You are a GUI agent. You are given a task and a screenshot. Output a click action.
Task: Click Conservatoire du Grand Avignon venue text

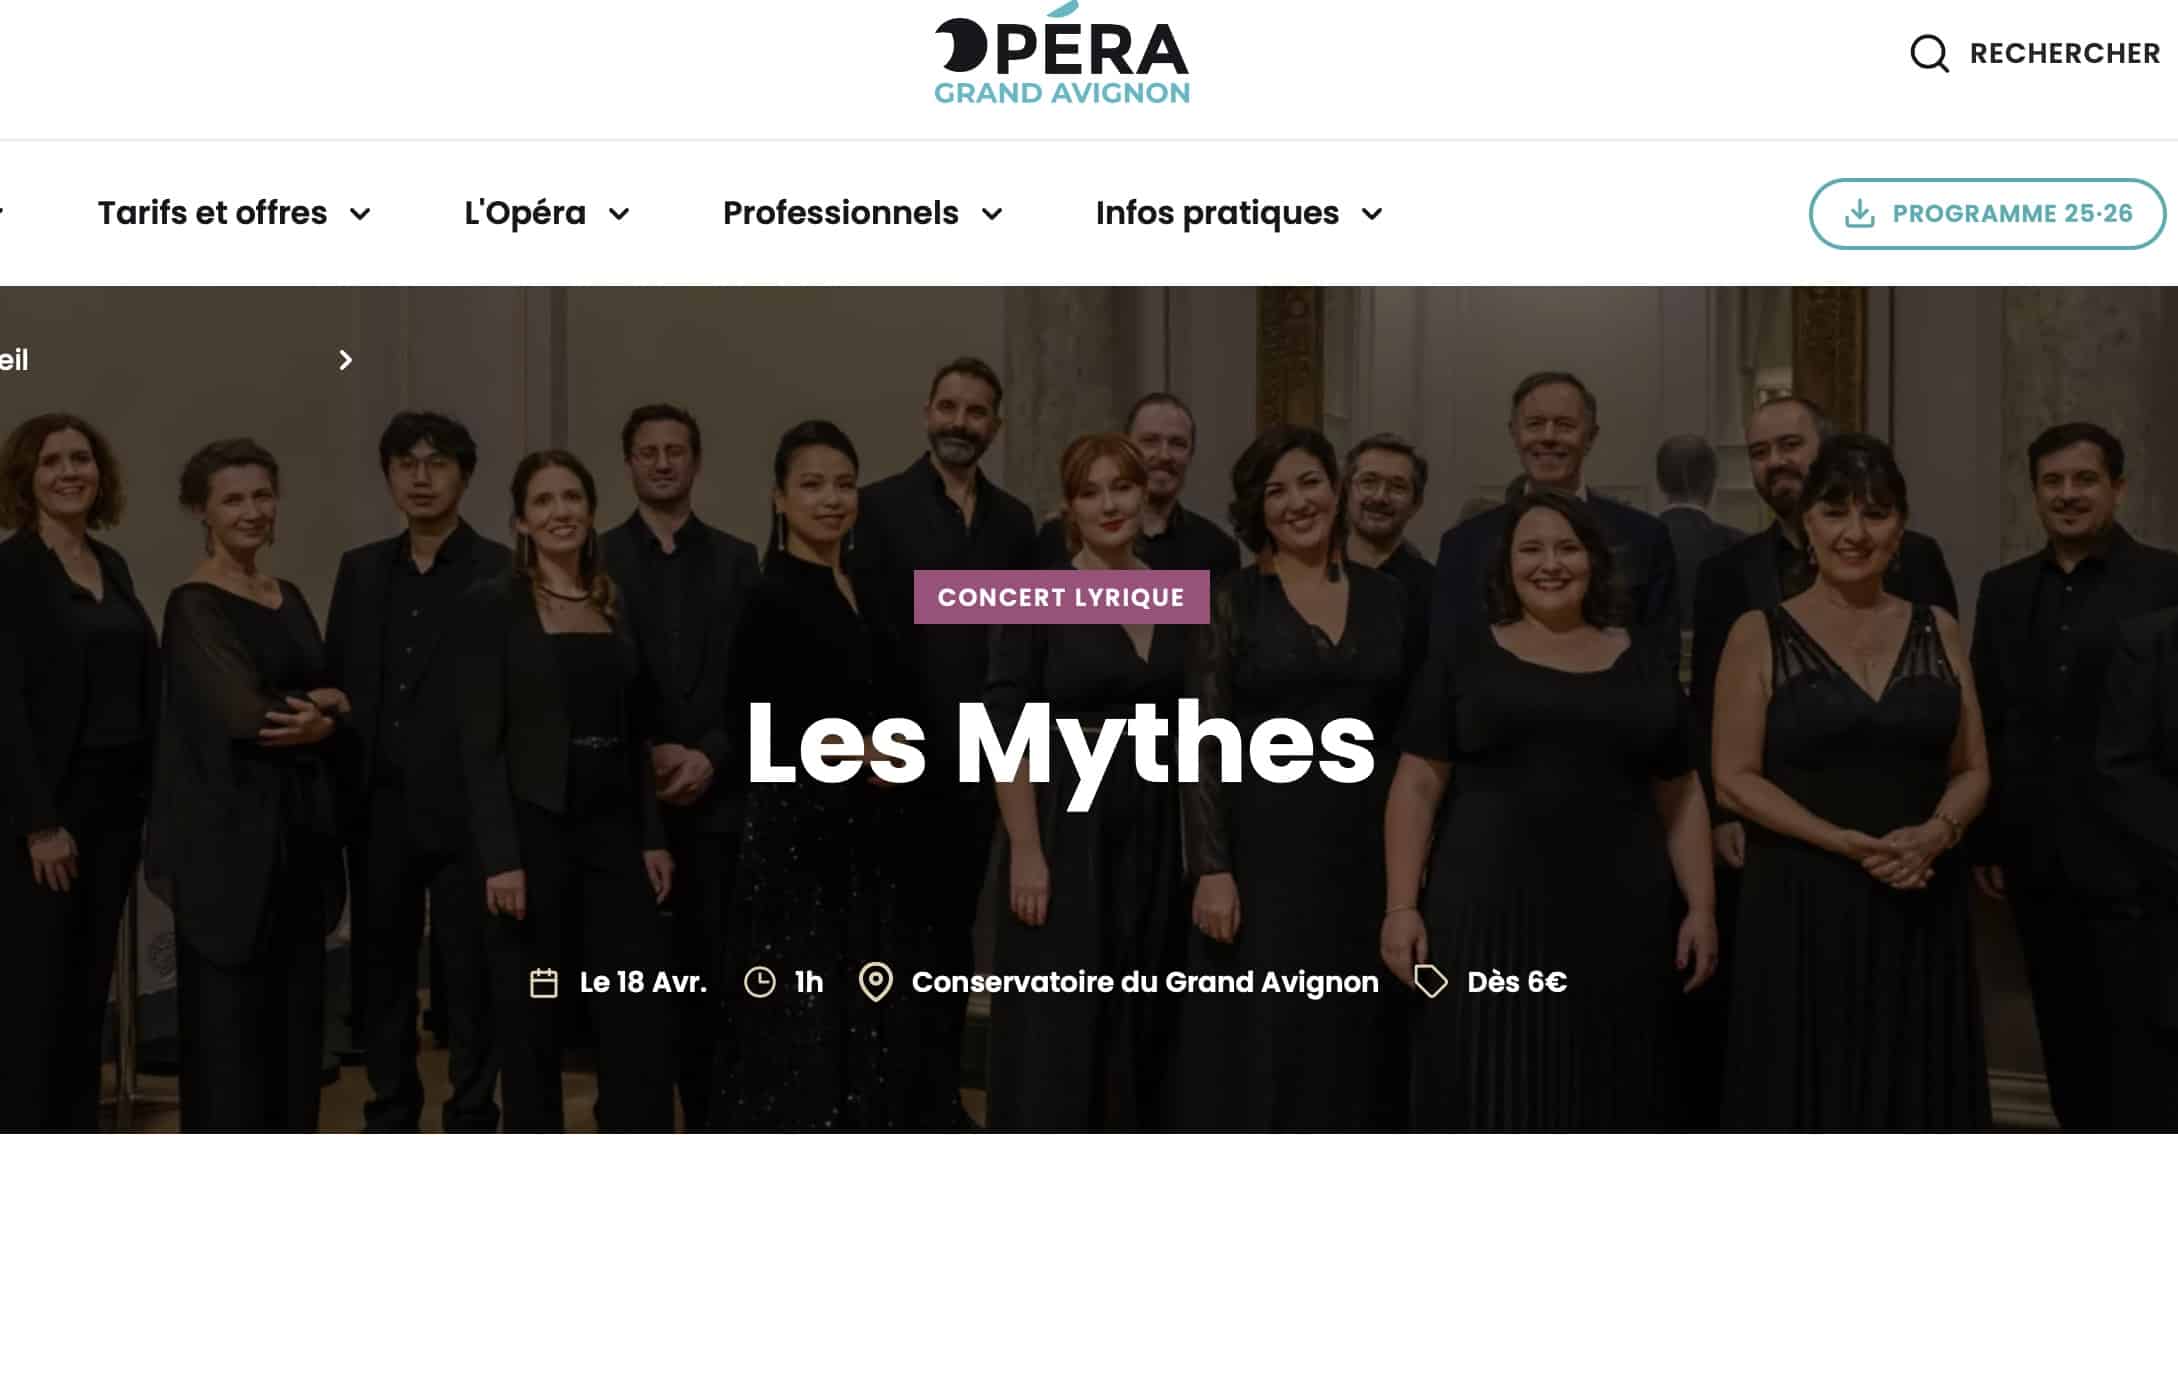pyautogui.click(x=1145, y=982)
